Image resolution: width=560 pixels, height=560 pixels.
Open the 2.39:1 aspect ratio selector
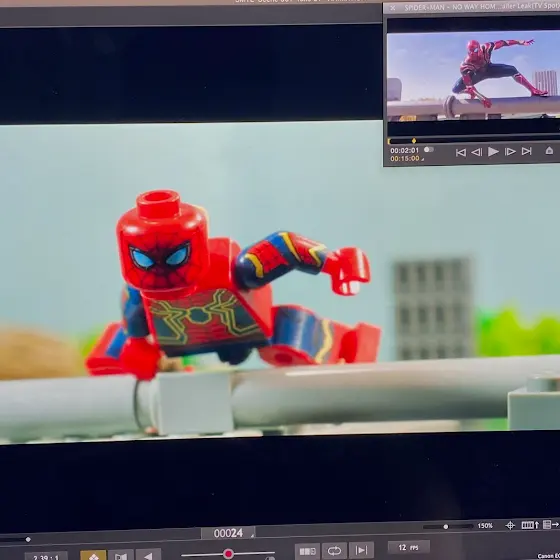(x=46, y=556)
